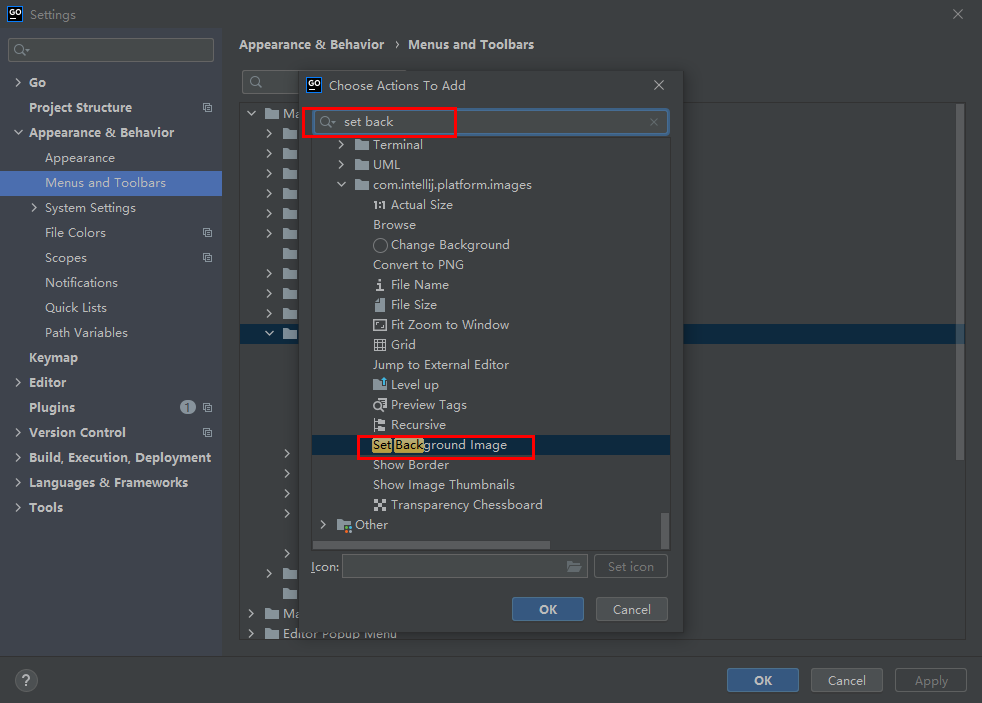Screen dimensions: 982x703
Task: Click the Recursive icon
Action: (380, 425)
